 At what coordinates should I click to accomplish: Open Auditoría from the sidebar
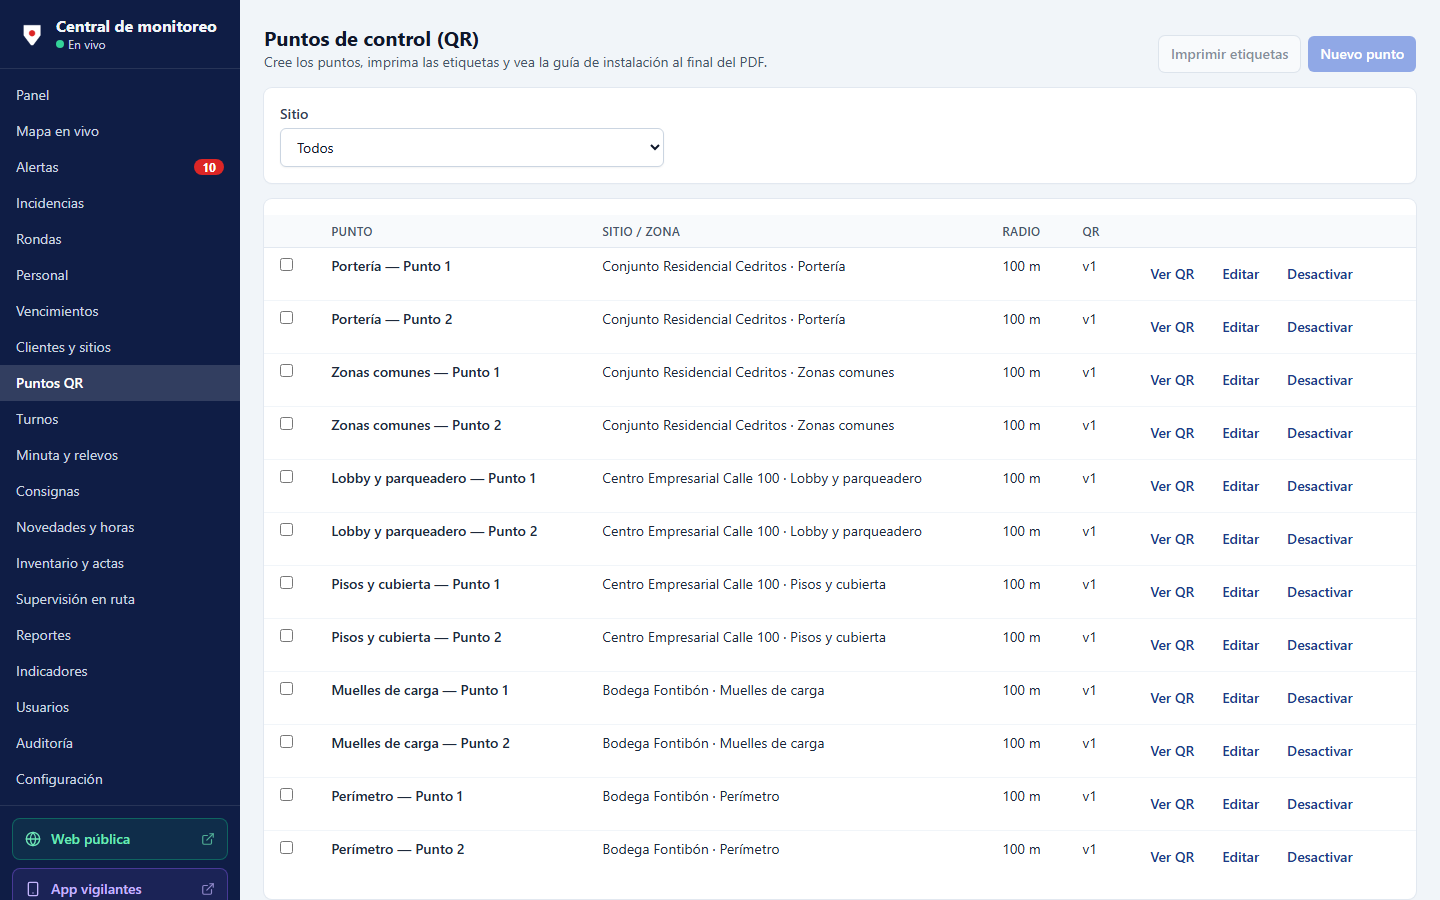[x=120, y=743]
